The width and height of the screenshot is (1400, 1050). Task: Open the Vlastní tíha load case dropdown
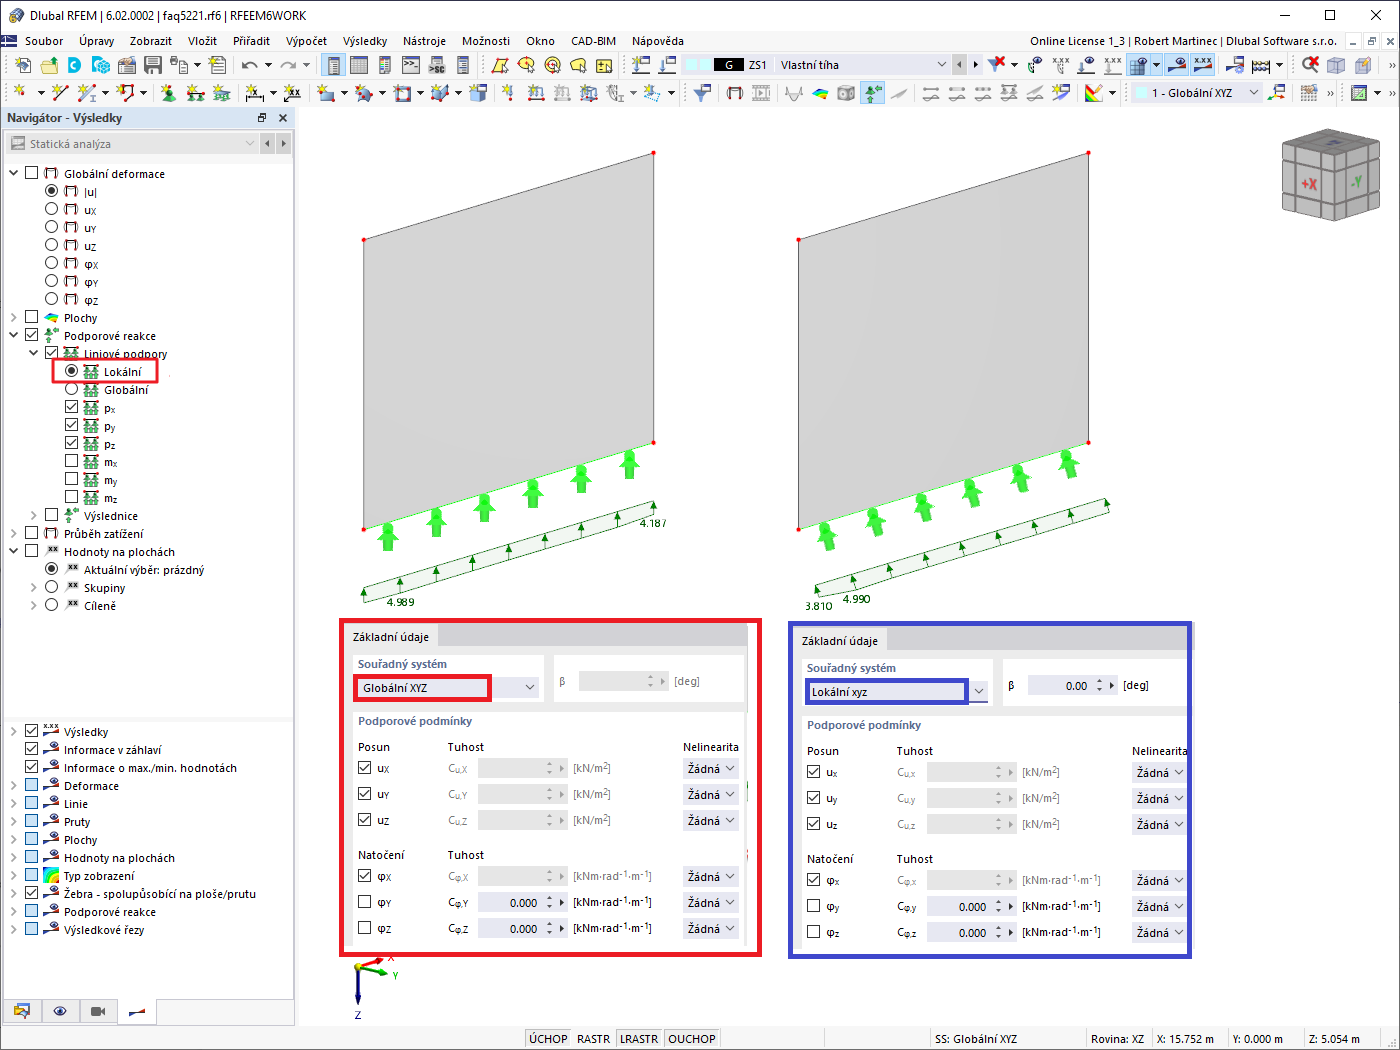click(944, 64)
